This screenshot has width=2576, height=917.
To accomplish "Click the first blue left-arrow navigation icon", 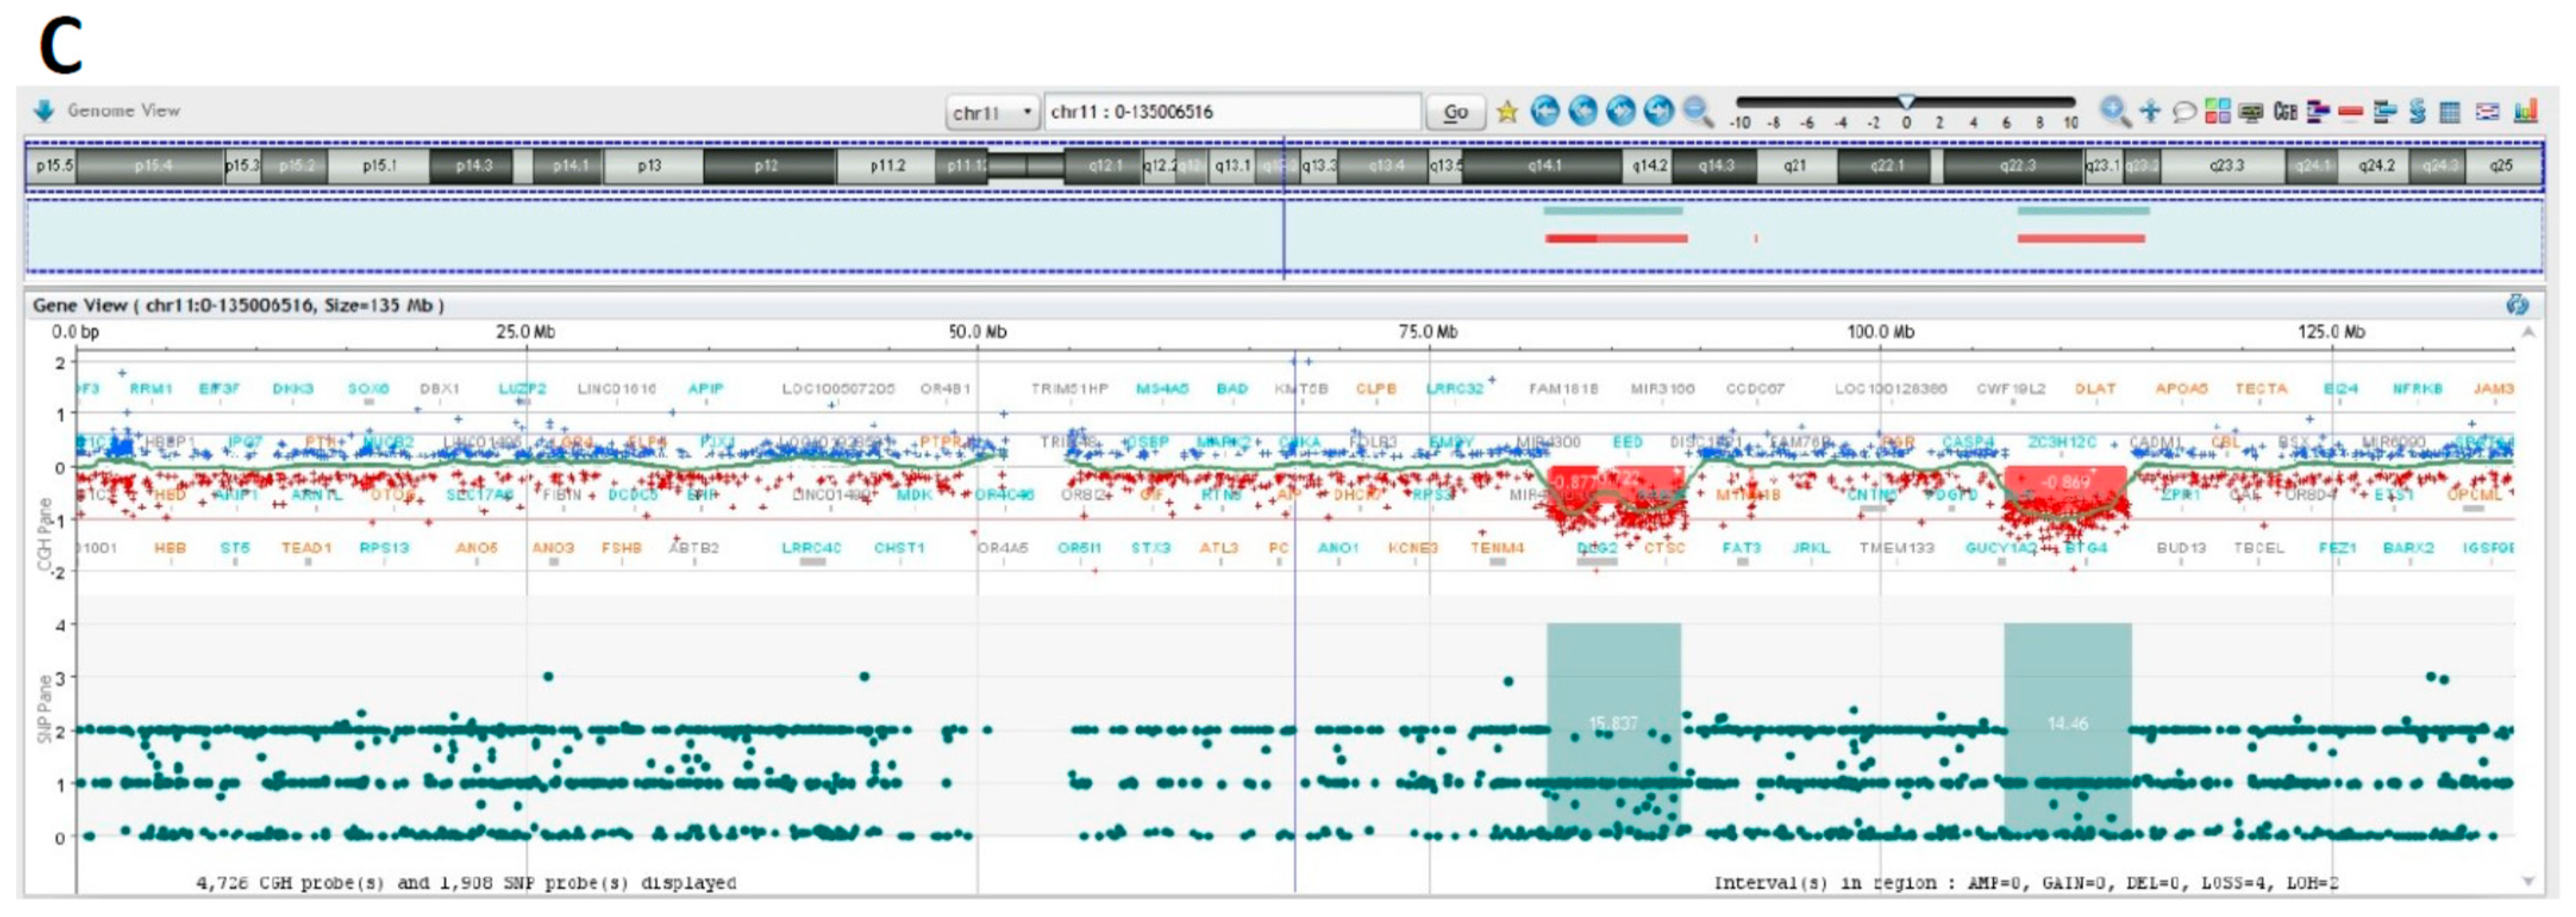I will tap(1545, 111).
